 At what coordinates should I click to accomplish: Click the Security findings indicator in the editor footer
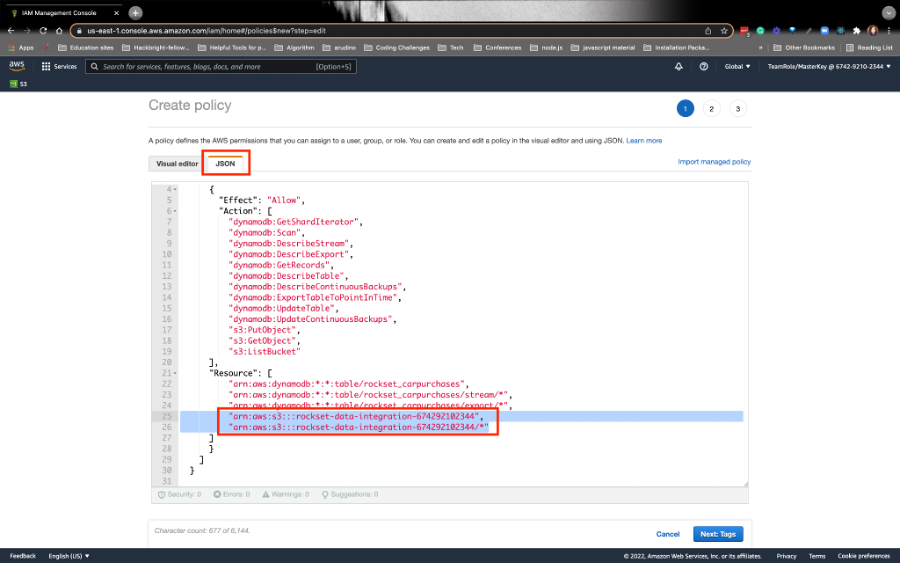(x=179, y=494)
